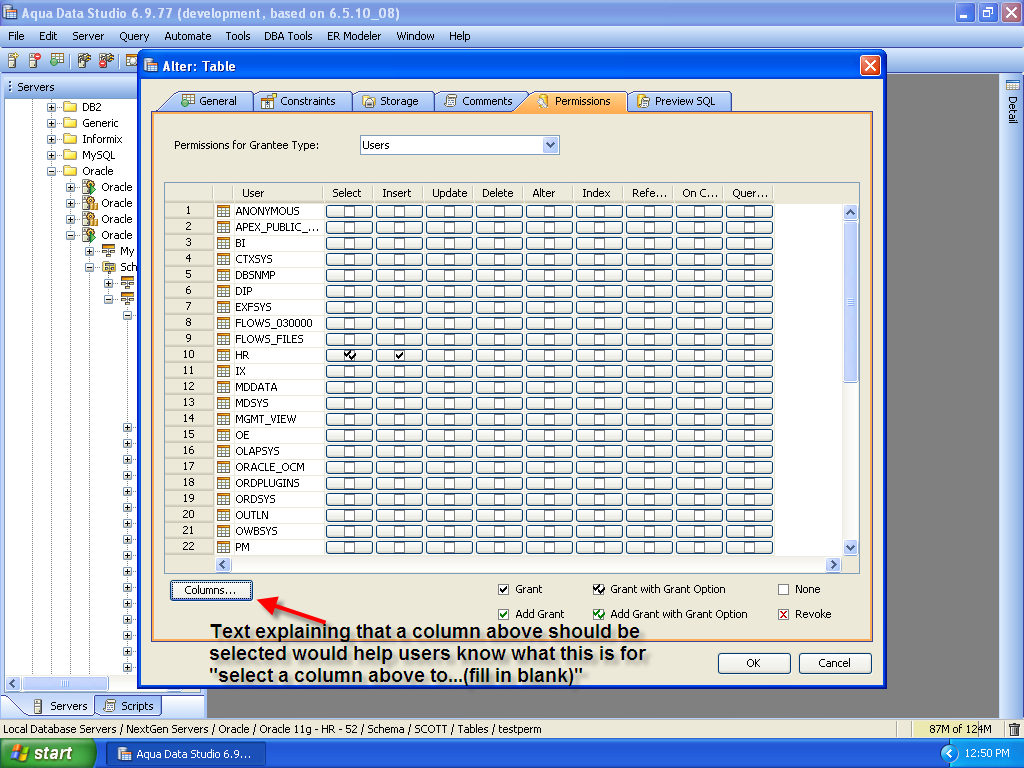Click the Columns... button

click(211, 590)
